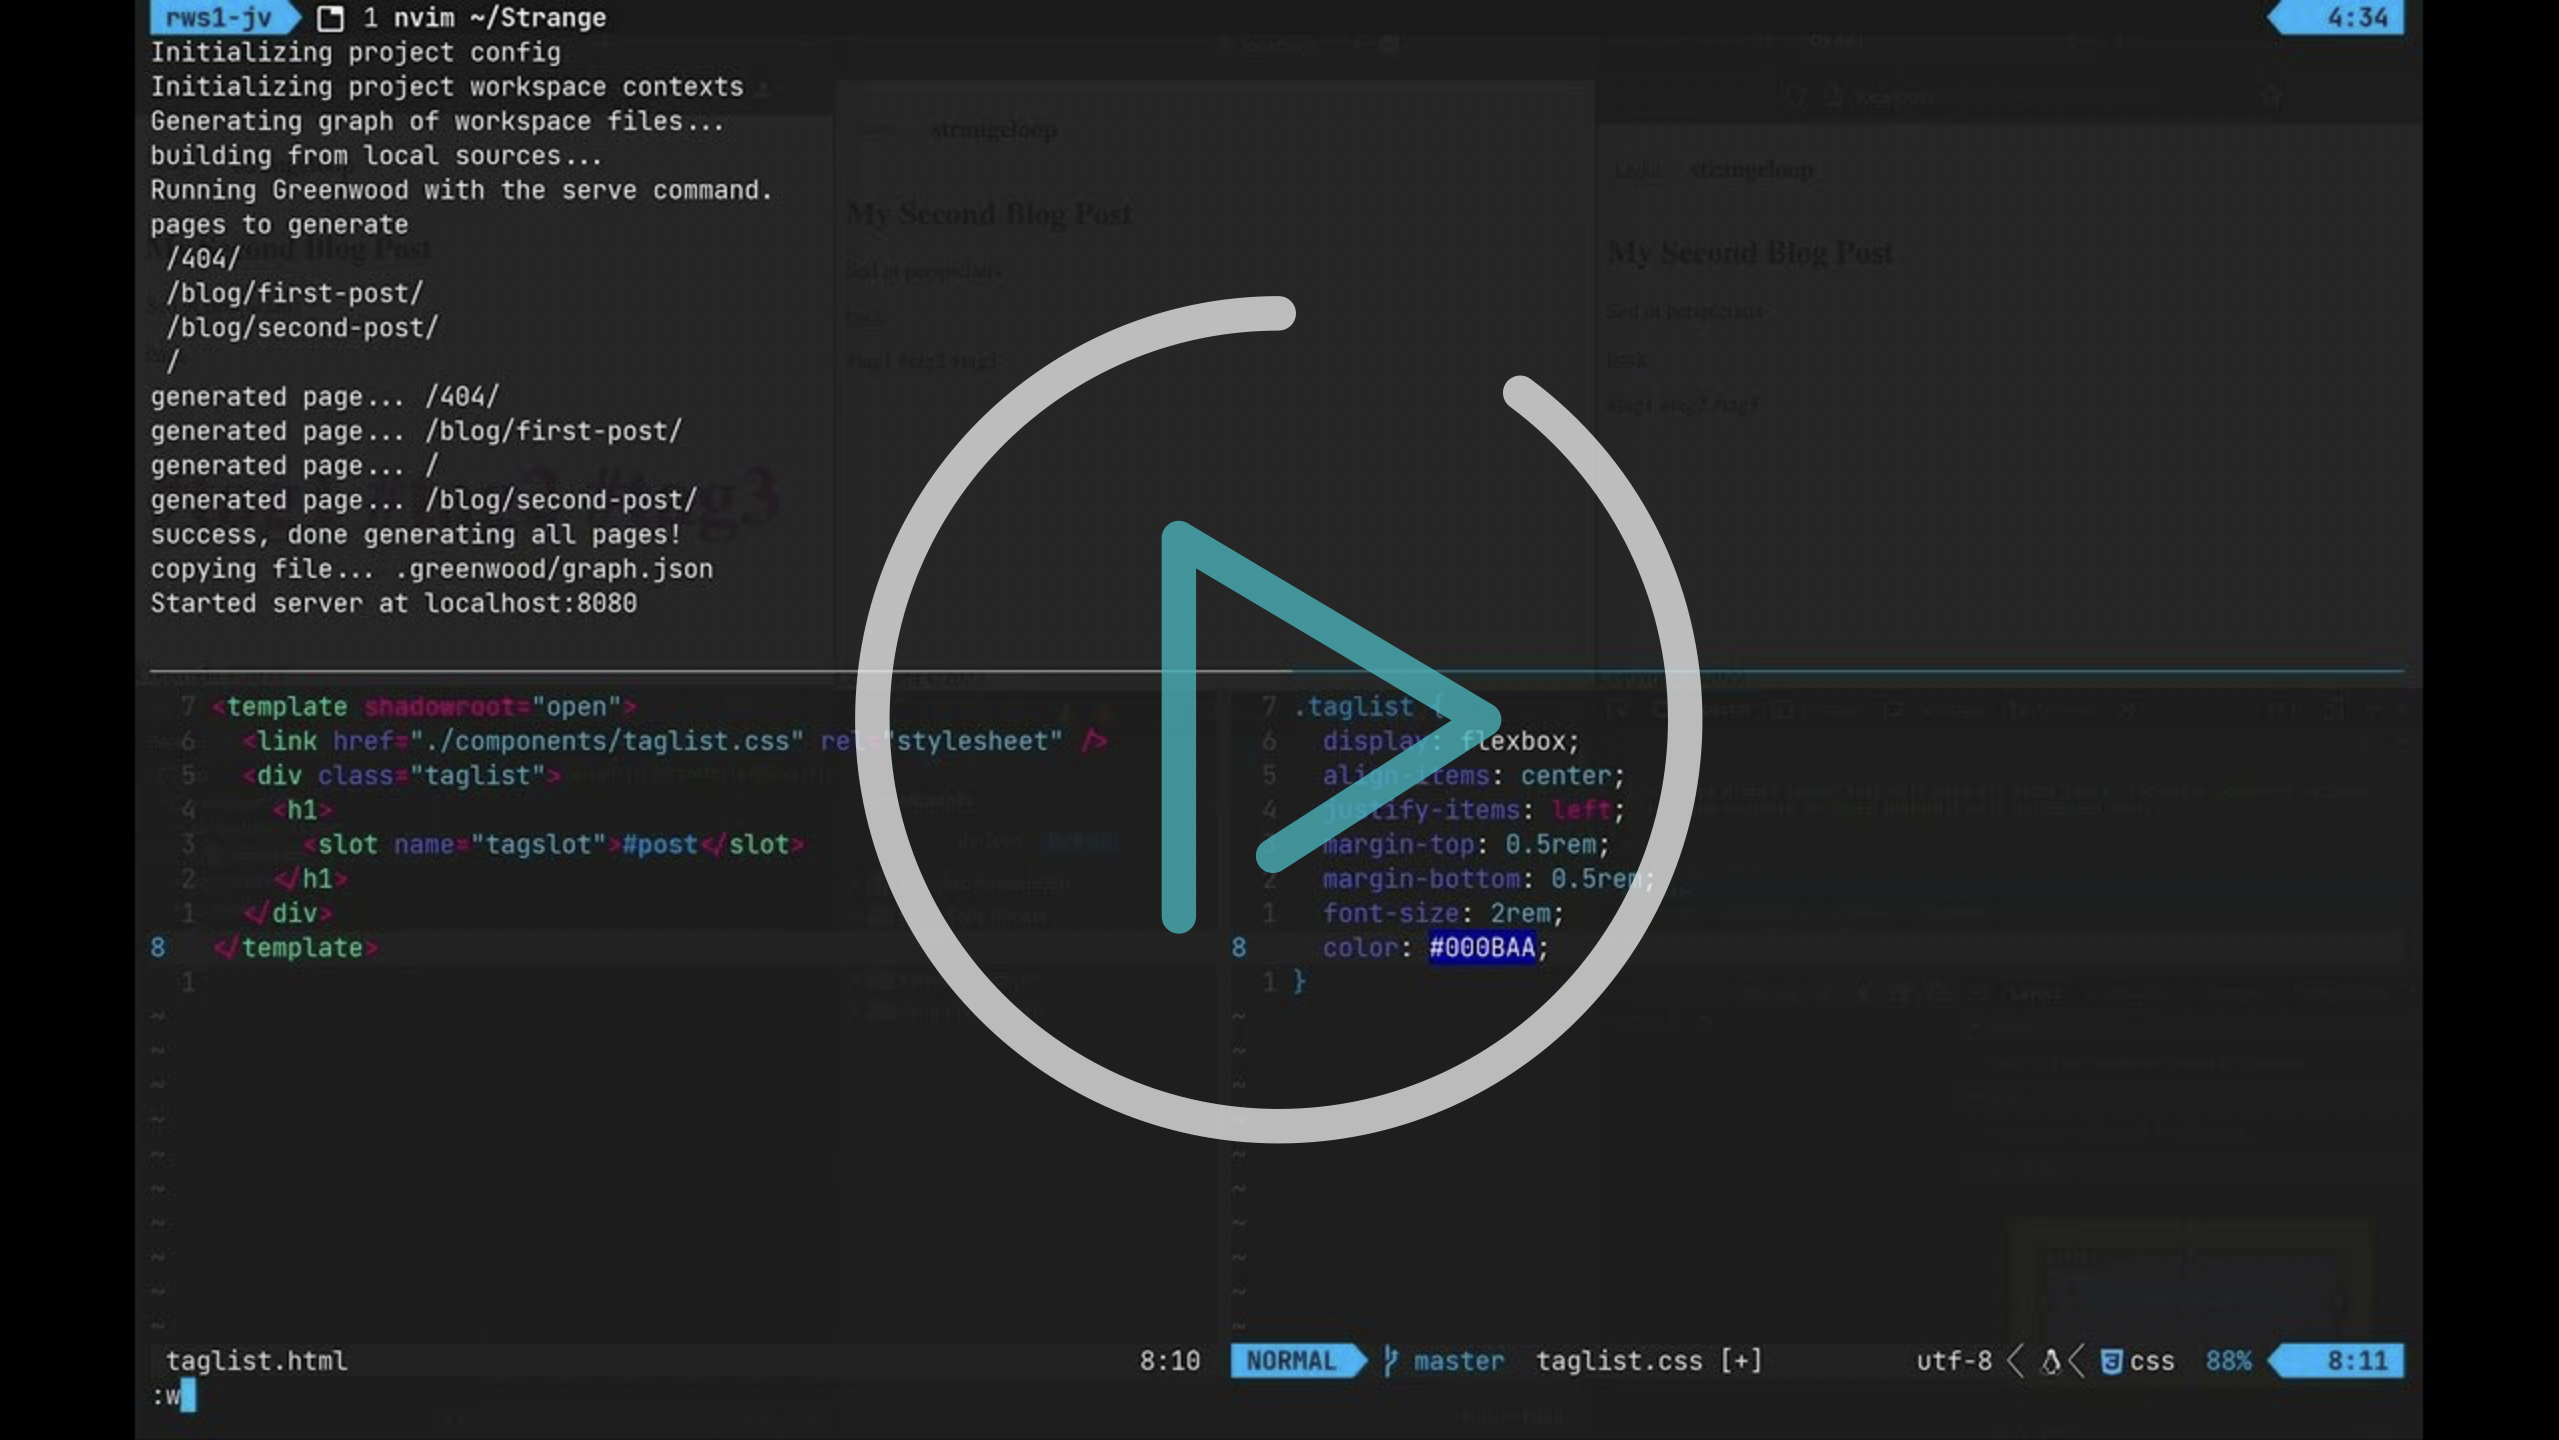This screenshot has height=1440, width=2559.
Task: Click 'Running Greenwood with the serve command.' line
Action: [462, 190]
